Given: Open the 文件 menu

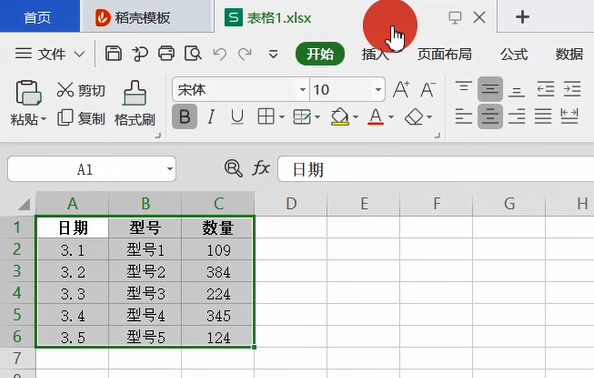Looking at the screenshot, I should [49, 54].
